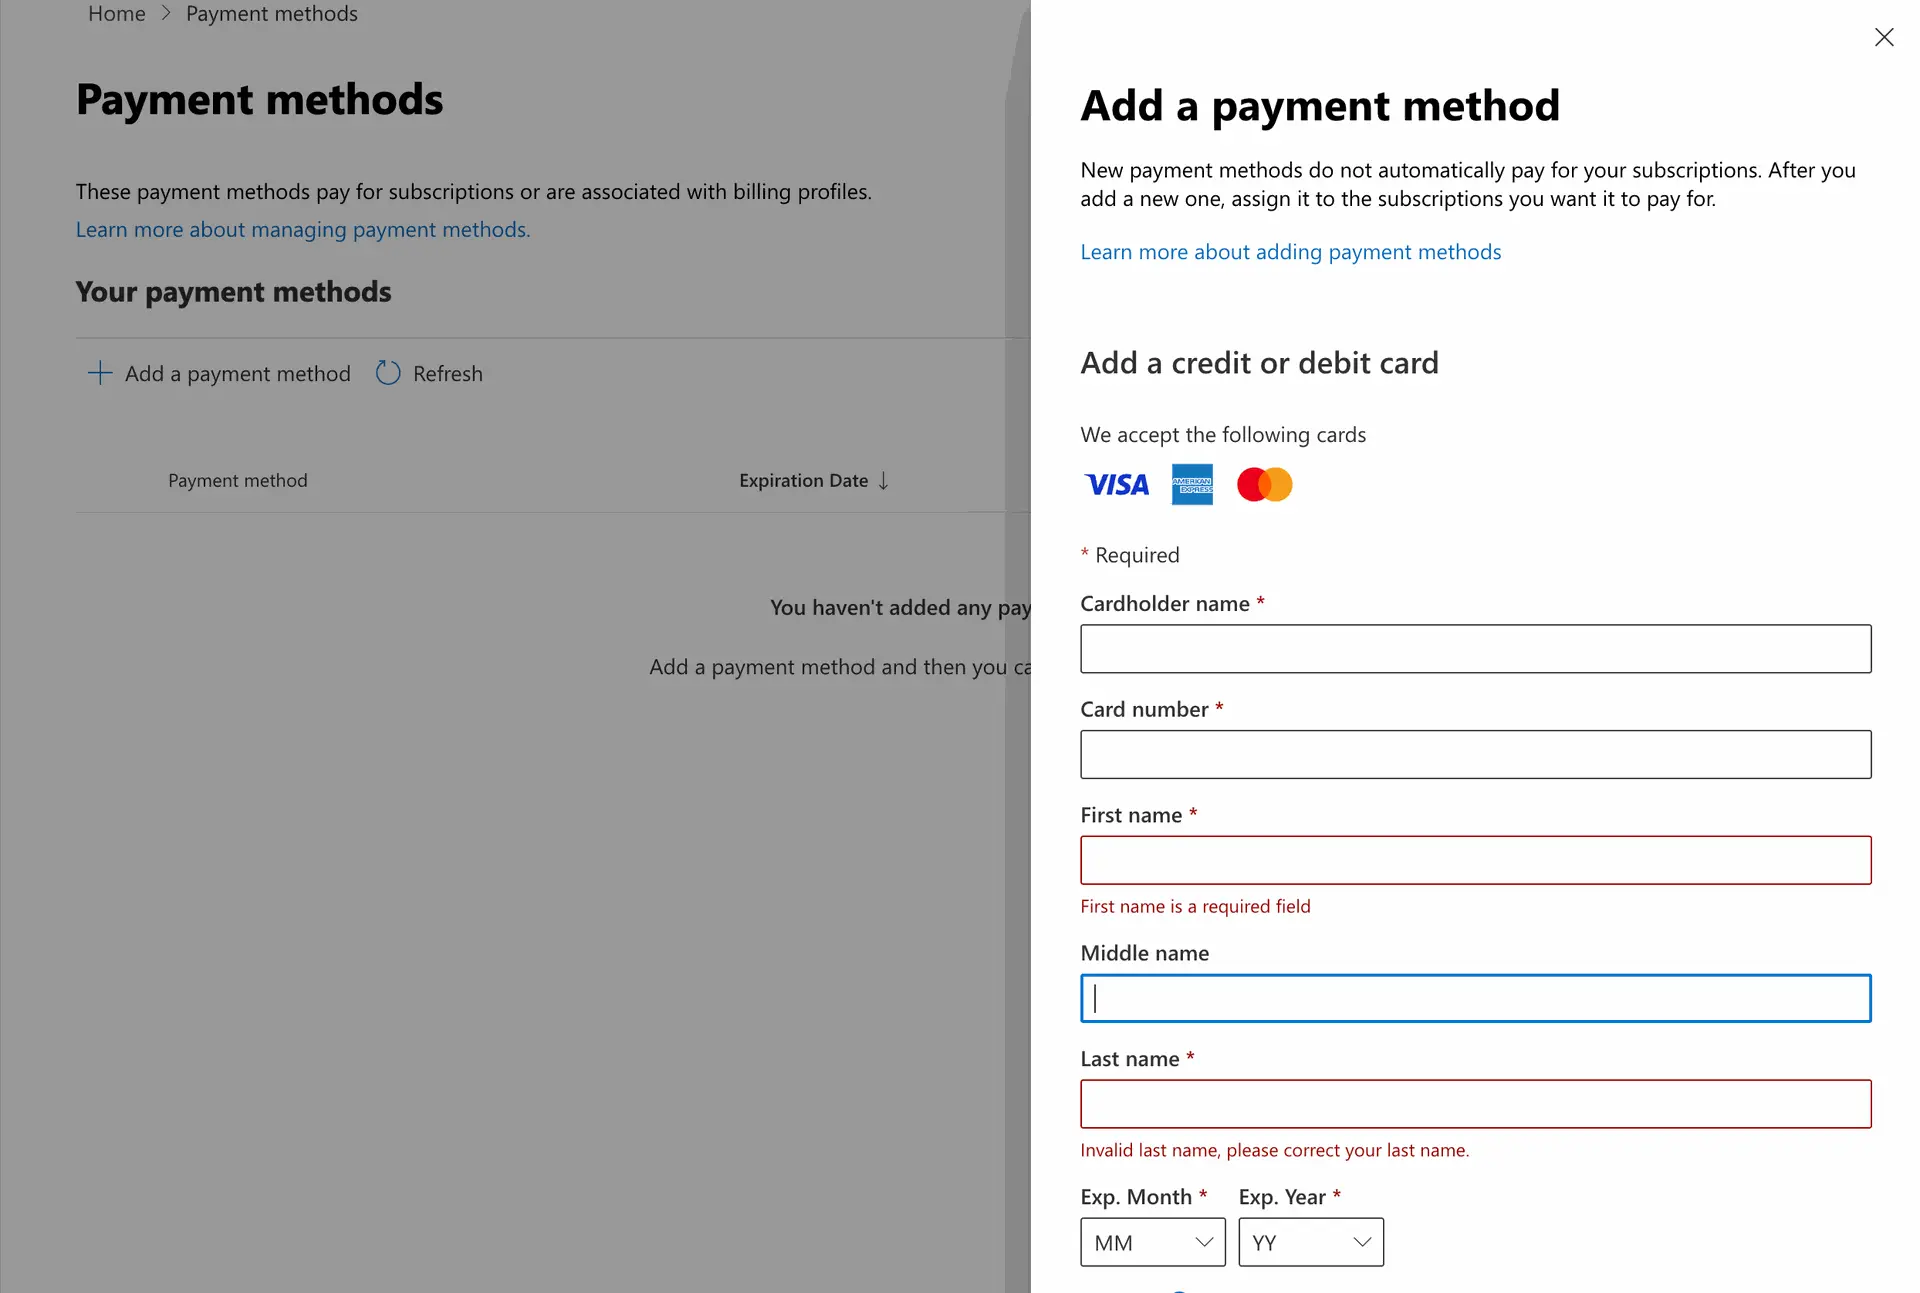Focus the First name input field
This screenshot has width=1920, height=1293.
click(x=1475, y=860)
